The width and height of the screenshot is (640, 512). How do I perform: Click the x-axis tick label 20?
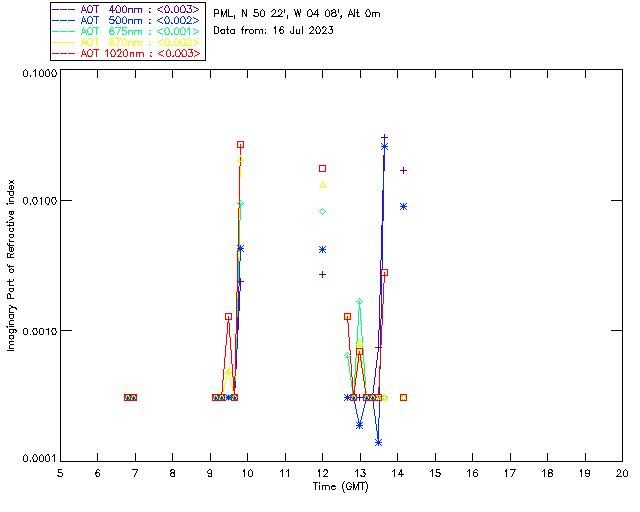click(x=622, y=473)
